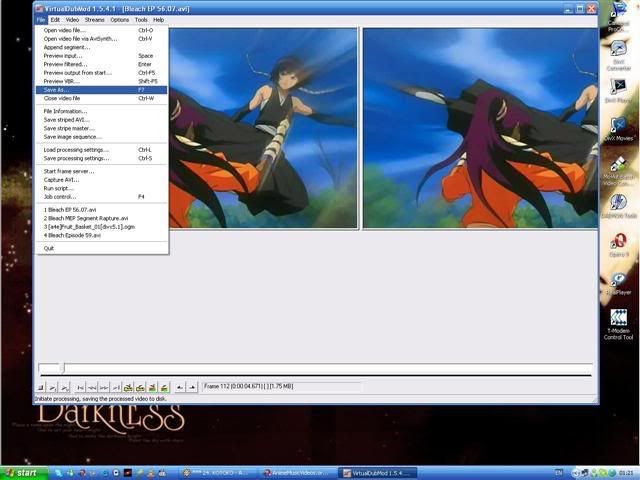This screenshot has height=480, width=640.
Task: Open the Video menu
Action: 72,20
